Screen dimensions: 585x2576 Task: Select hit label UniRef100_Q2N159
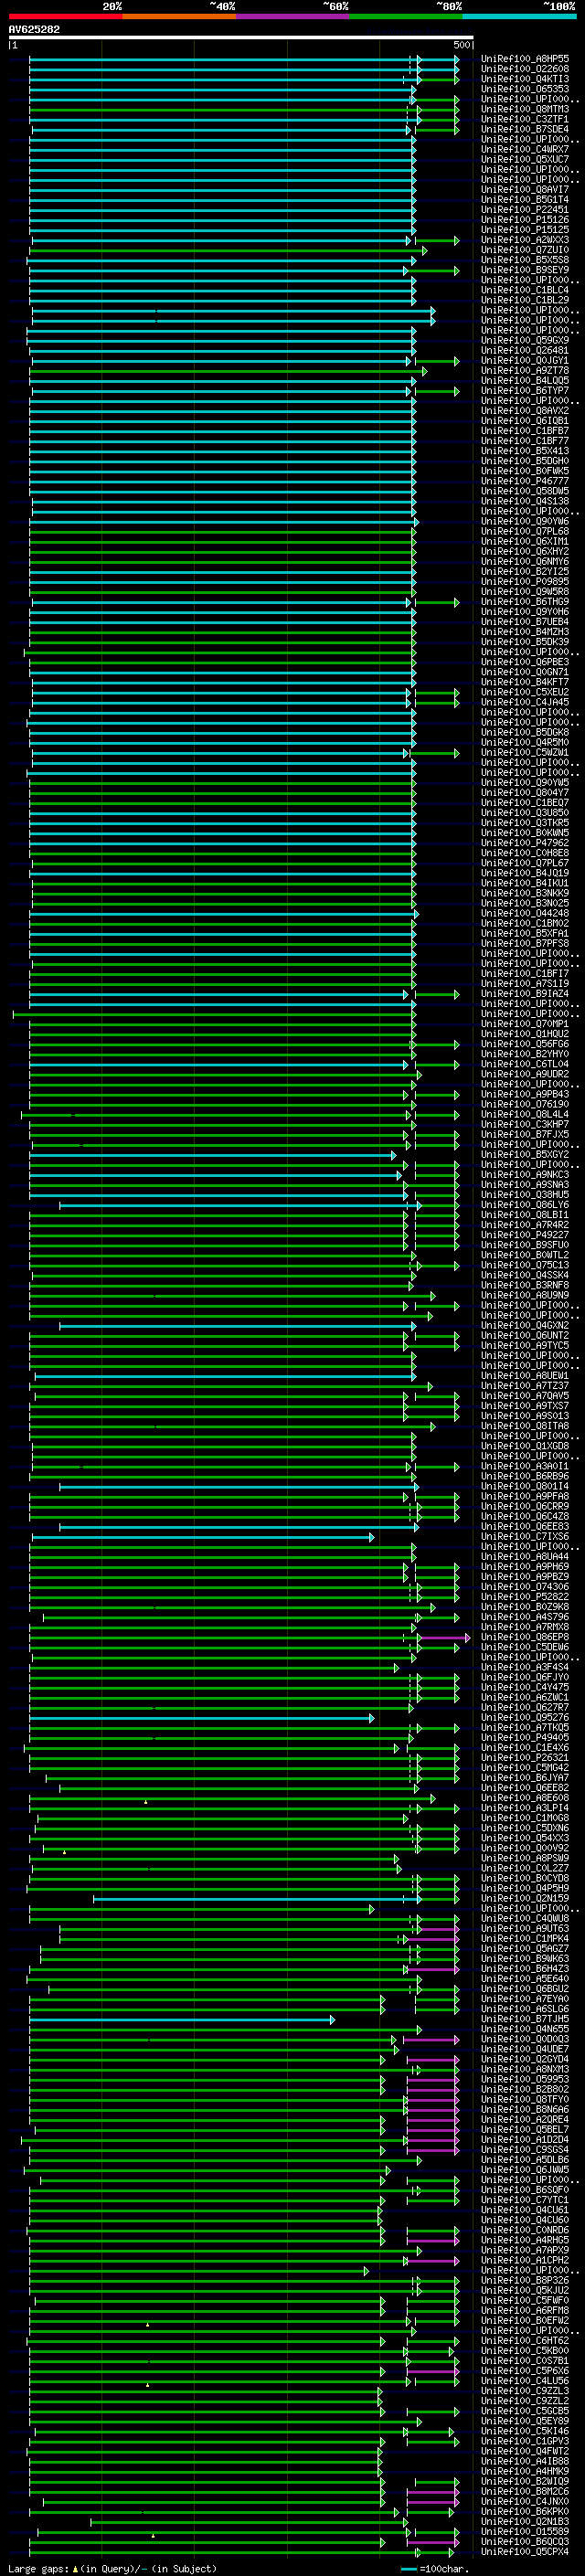tap(525, 1898)
